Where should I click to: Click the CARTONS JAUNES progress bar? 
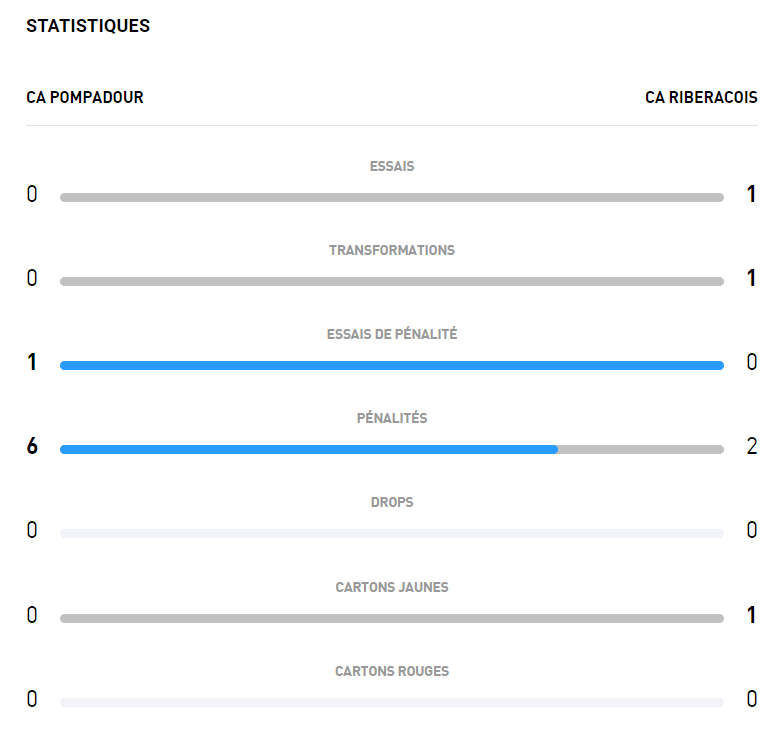(392, 619)
